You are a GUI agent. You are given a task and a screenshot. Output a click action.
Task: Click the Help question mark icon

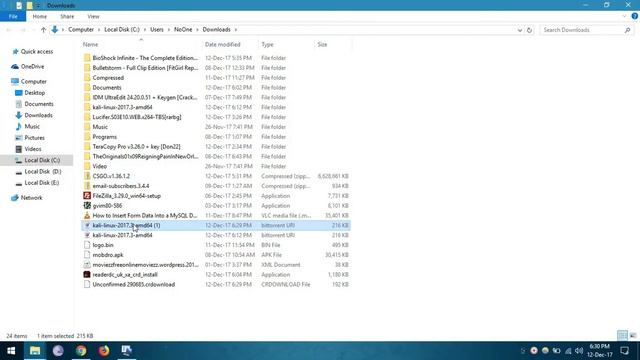(634, 16)
